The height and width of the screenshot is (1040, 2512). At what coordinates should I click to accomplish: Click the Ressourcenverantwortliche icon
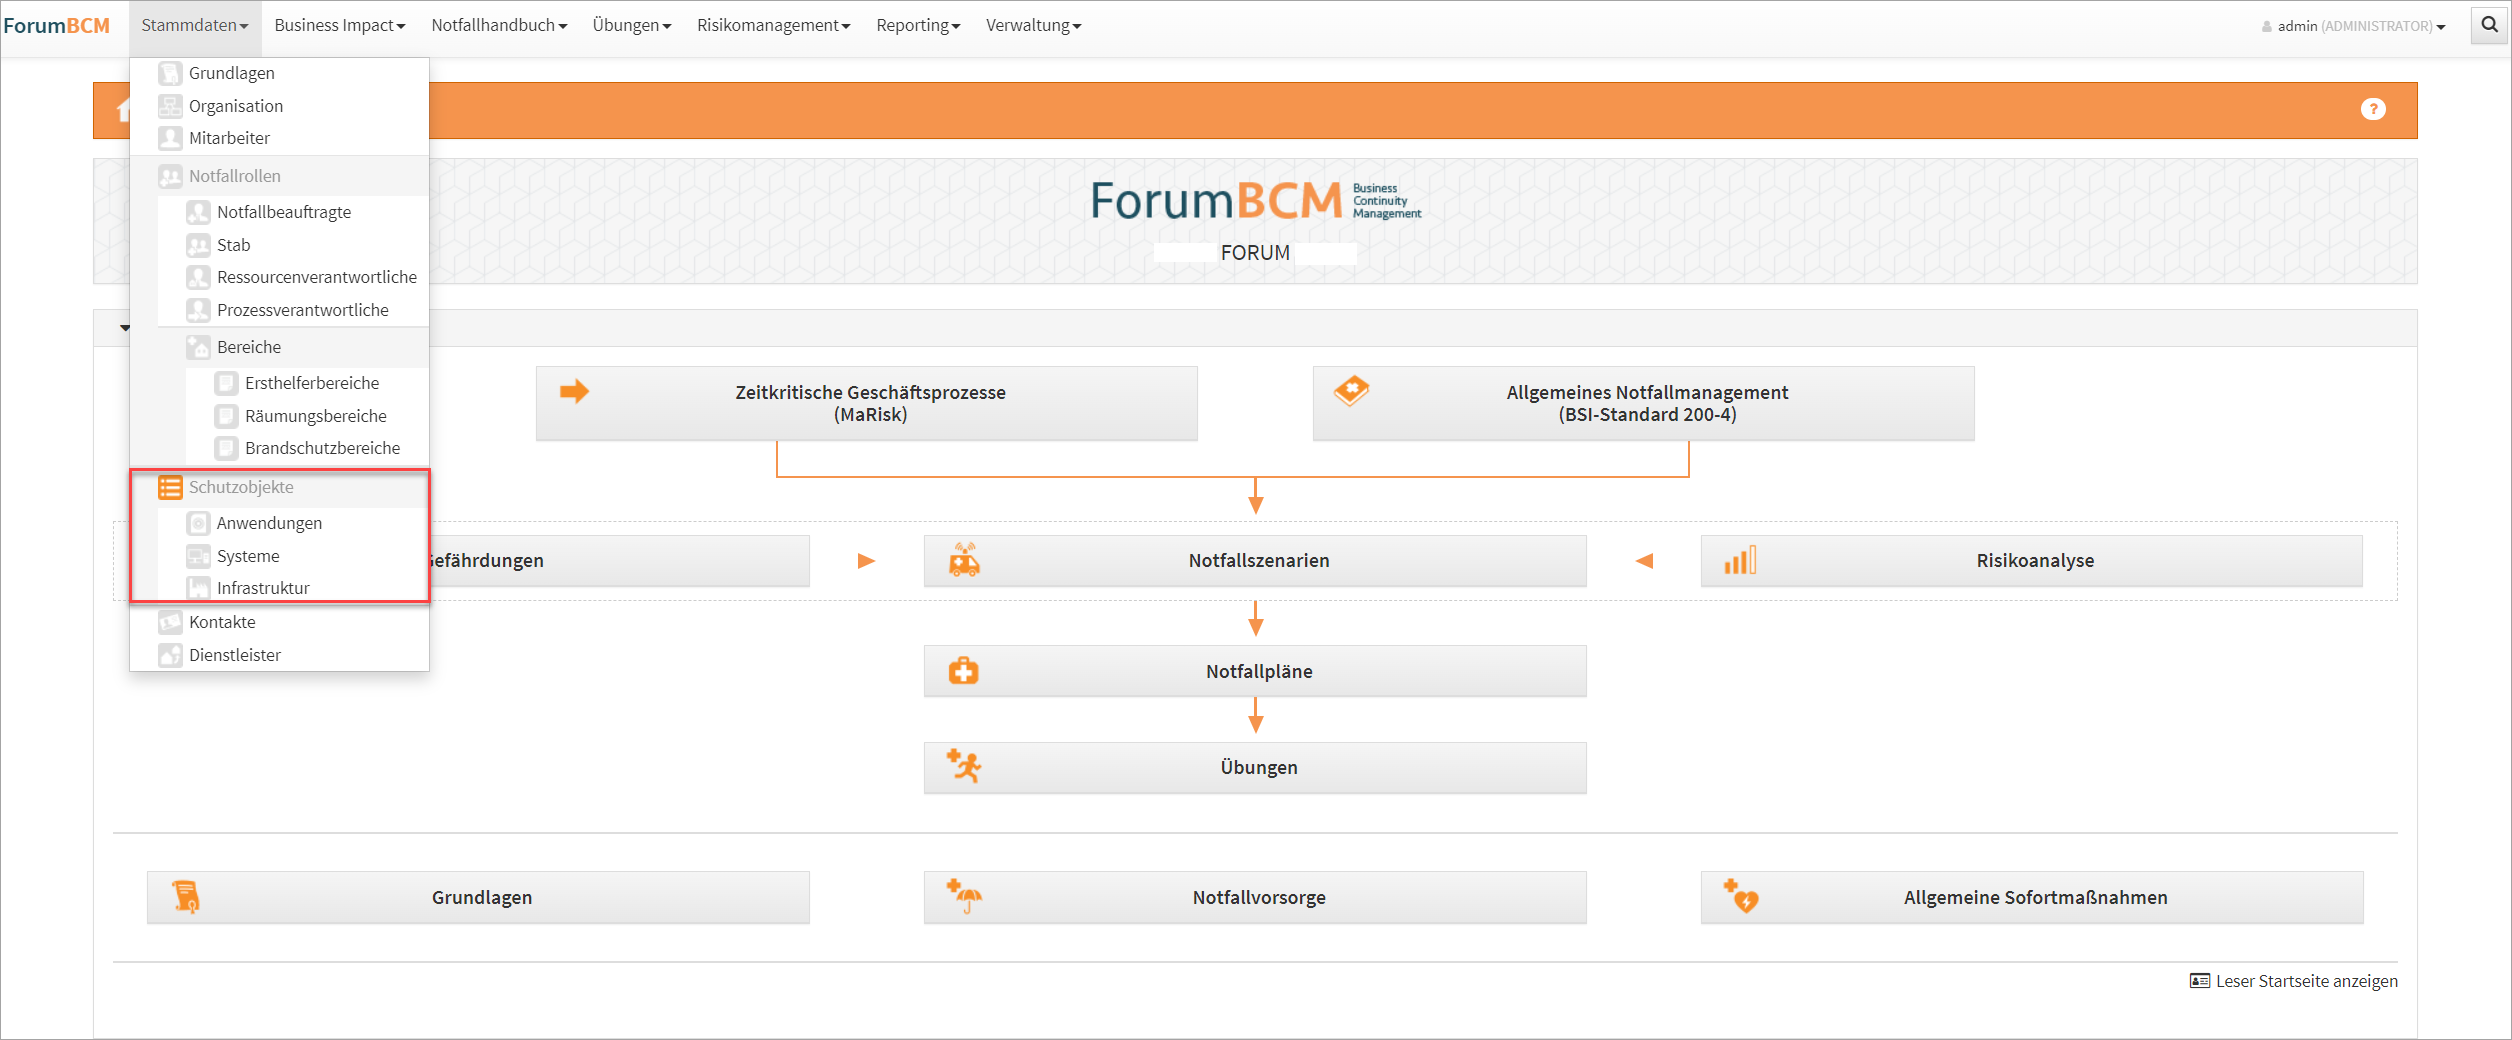pyautogui.click(x=198, y=277)
